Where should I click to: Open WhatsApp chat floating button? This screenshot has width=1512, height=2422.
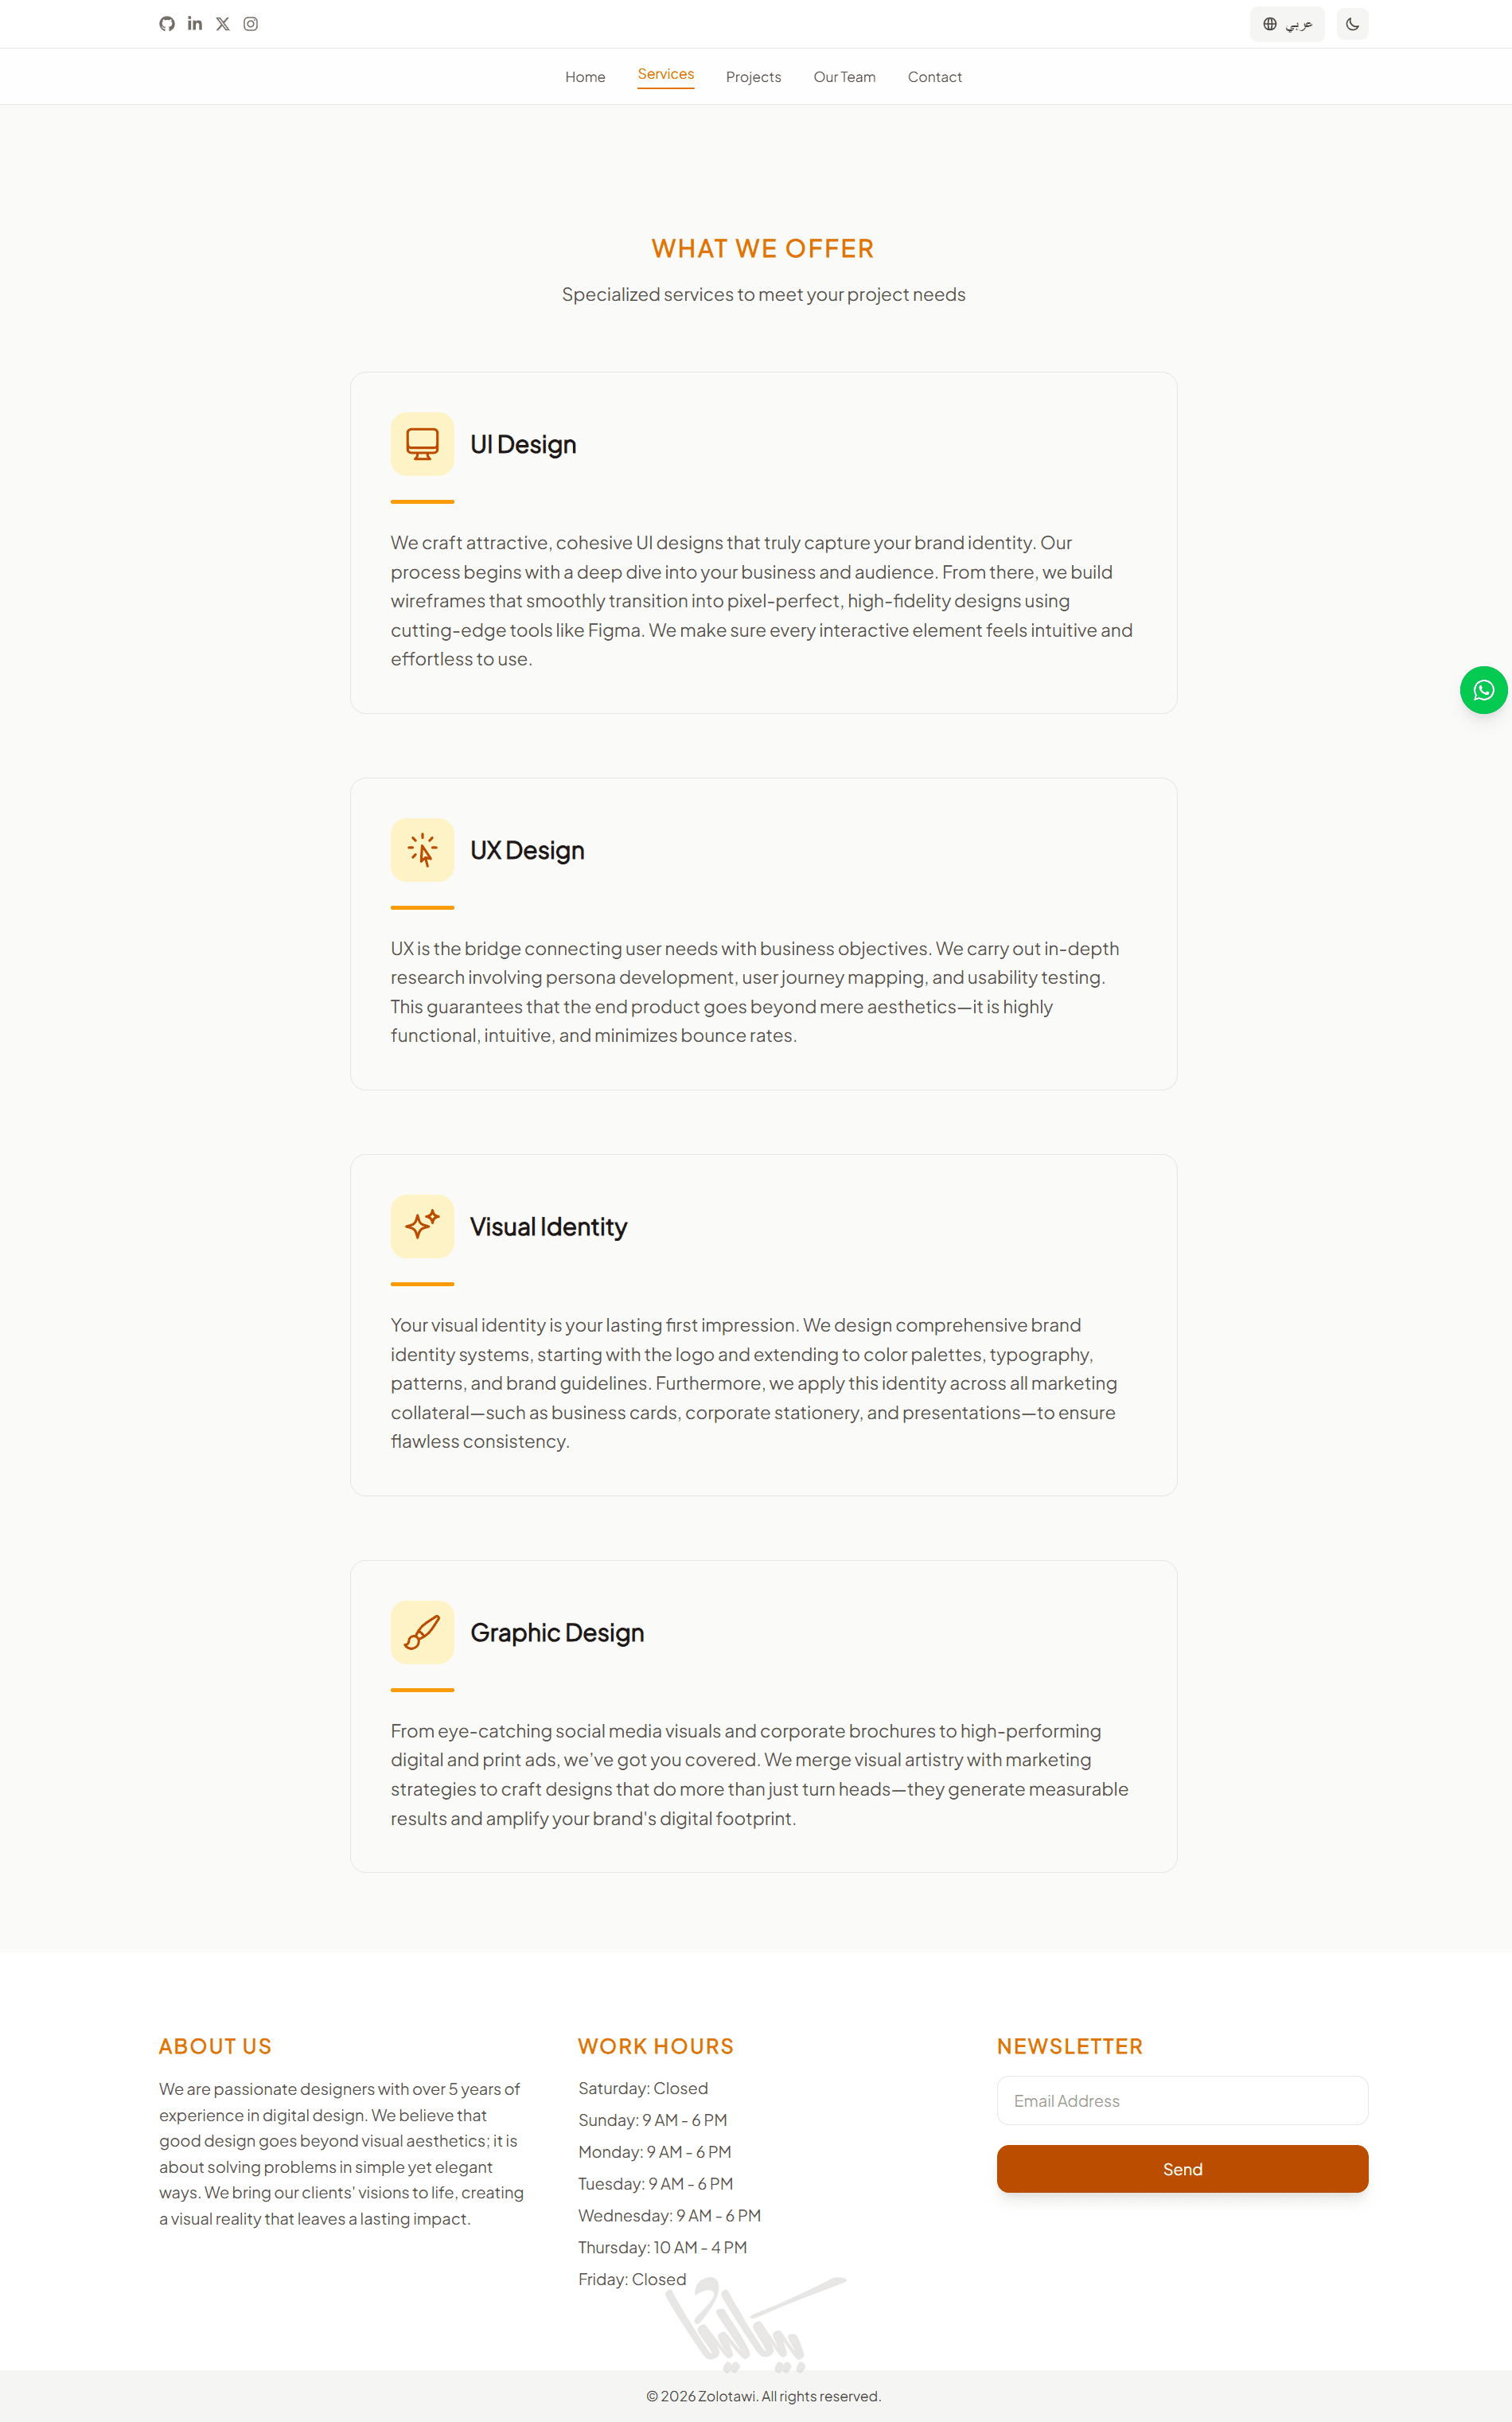[1483, 690]
